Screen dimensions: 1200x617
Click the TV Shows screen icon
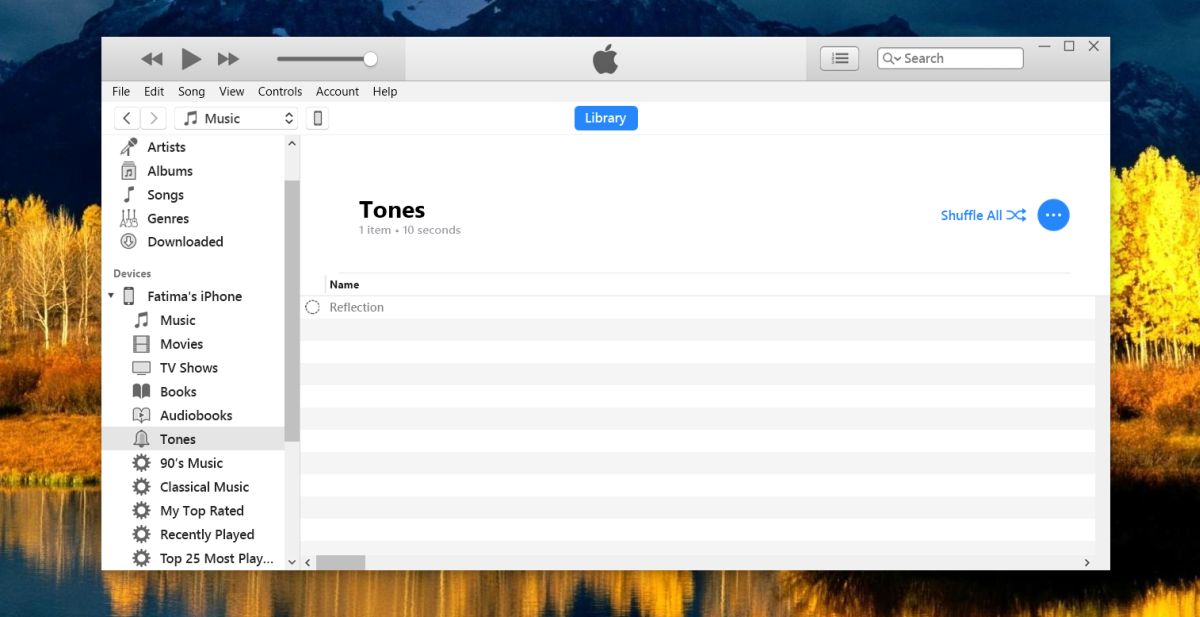tap(141, 368)
